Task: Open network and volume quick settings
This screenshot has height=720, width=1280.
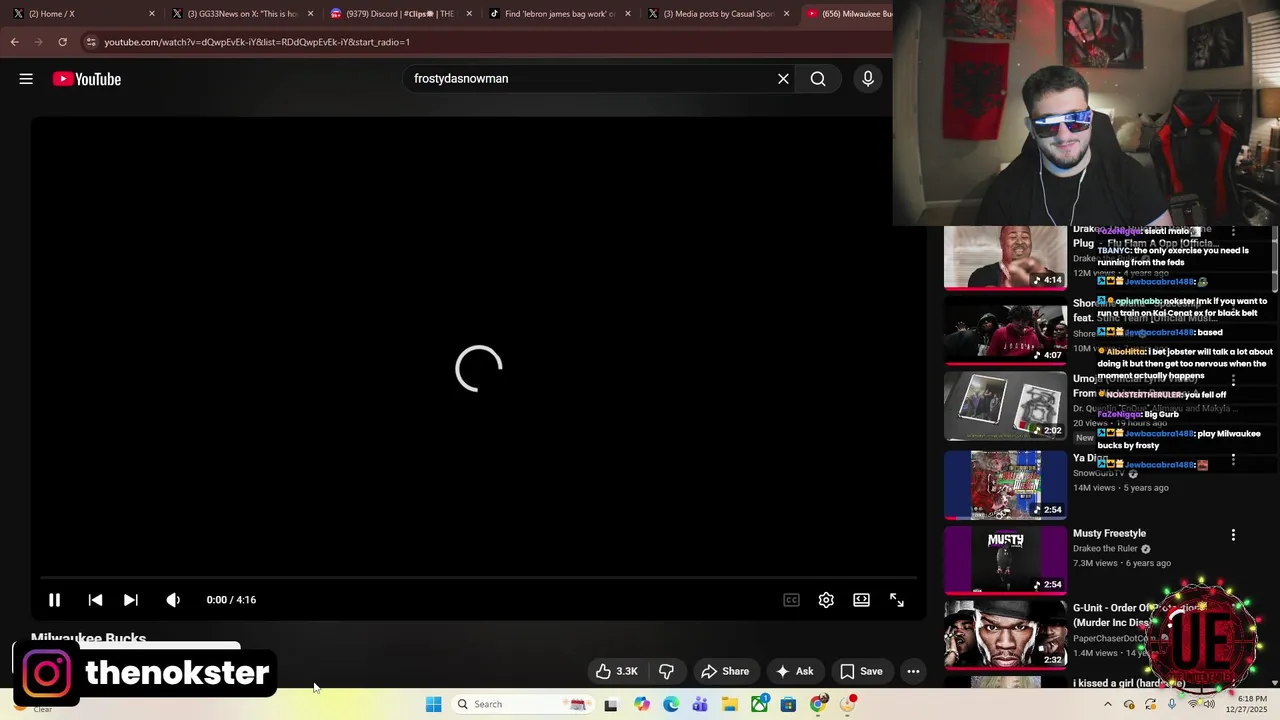Action: click(x=1201, y=704)
